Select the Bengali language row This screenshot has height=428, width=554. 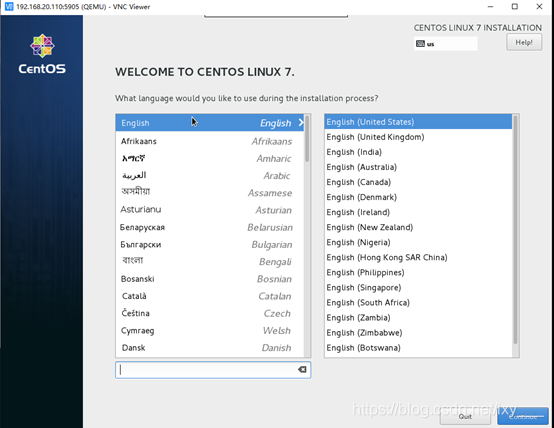pos(210,262)
